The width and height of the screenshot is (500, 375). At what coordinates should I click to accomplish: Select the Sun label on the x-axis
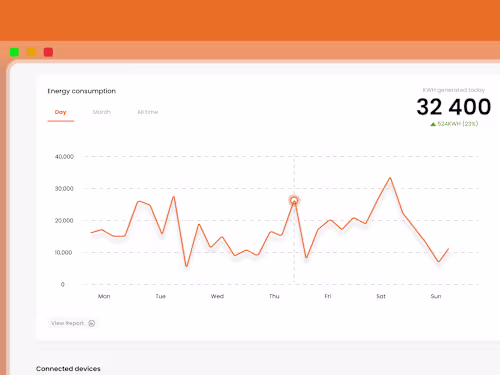tap(436, 296)
